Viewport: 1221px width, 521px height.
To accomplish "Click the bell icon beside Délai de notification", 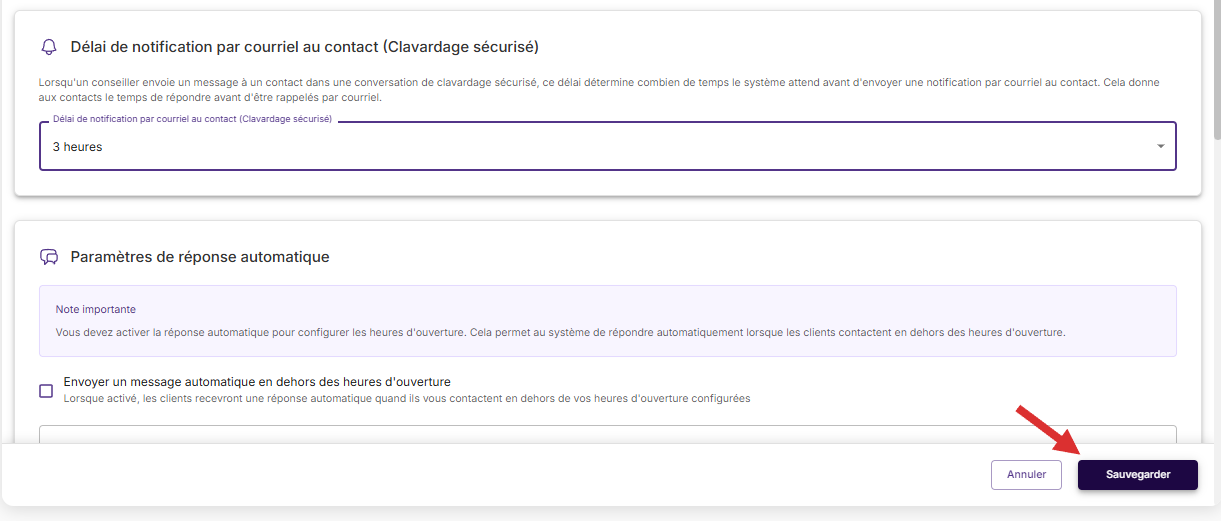I will click(x=49, y=47).
